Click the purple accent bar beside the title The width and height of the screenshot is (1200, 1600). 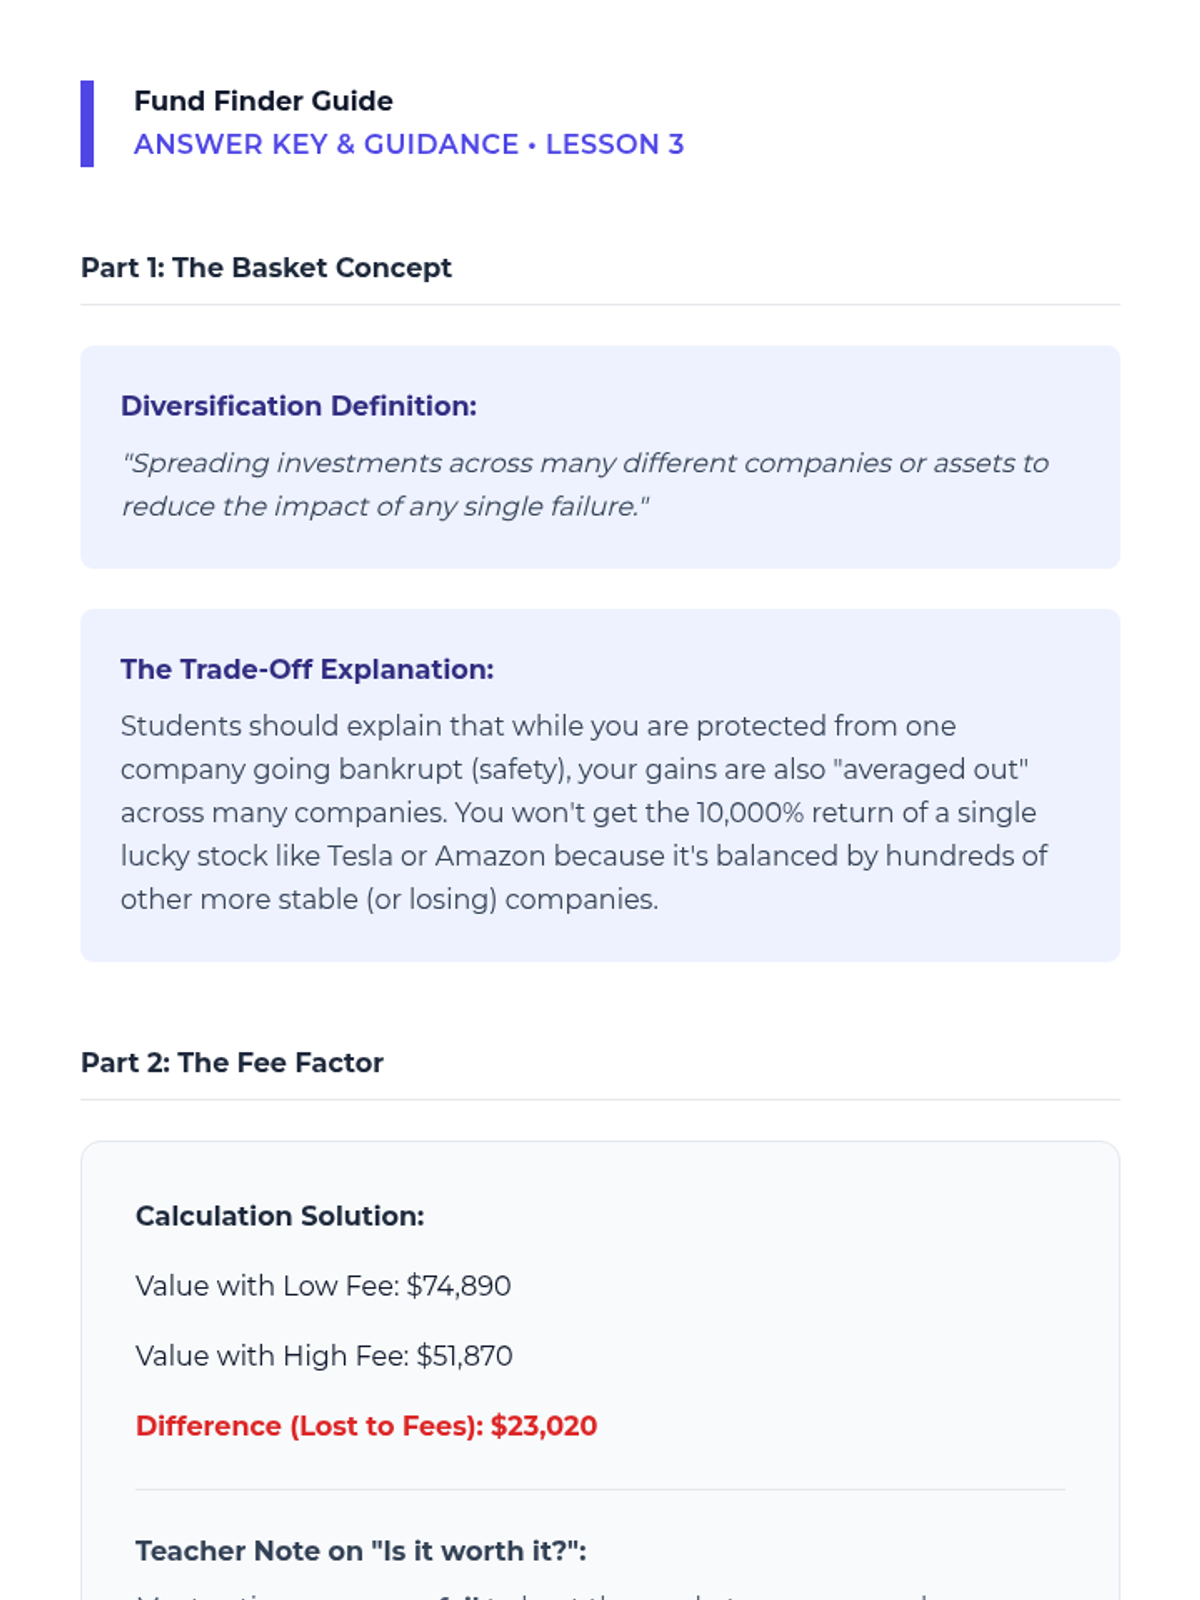[x=87, y=123]
